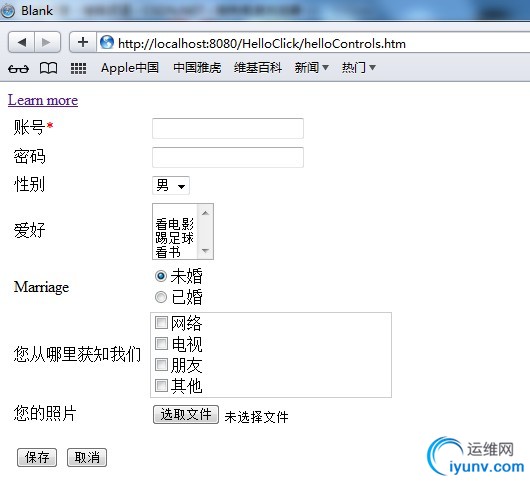Click the 取消 button
The height and width of the screenshot is (483, 530).
click(x=87, y=458)
